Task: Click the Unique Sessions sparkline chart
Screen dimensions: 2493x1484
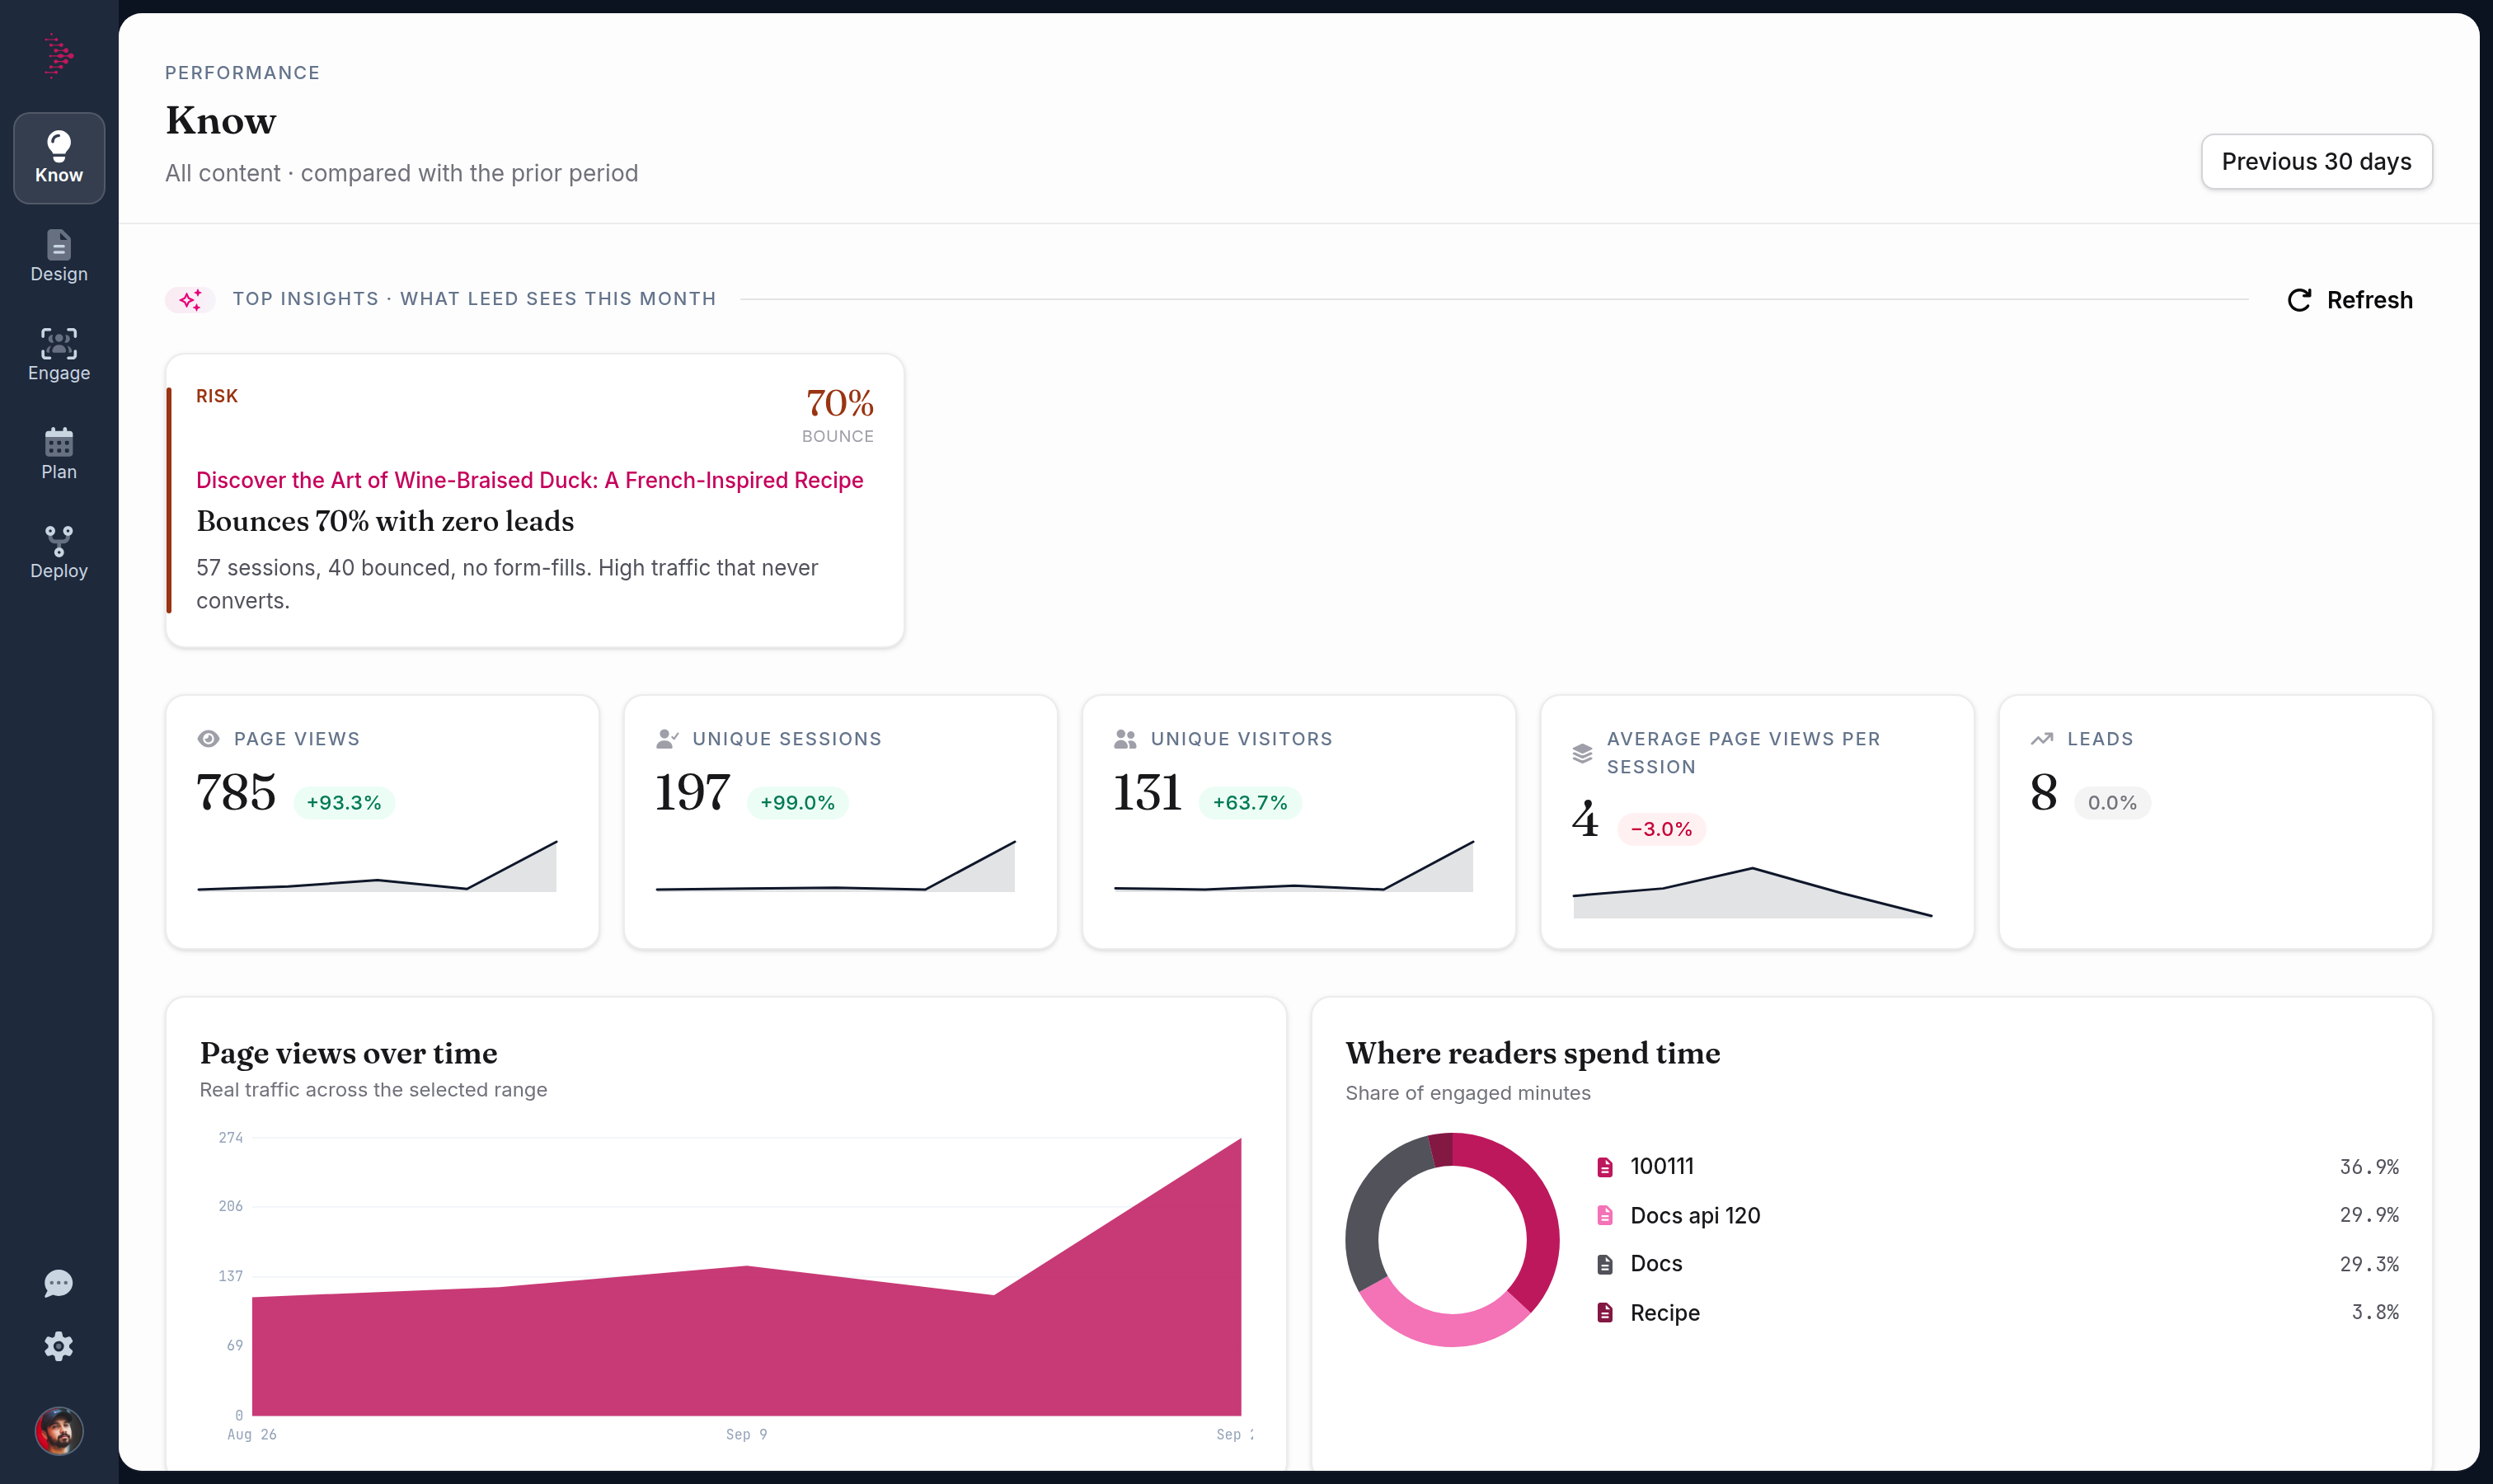Action: pos(835,866)
